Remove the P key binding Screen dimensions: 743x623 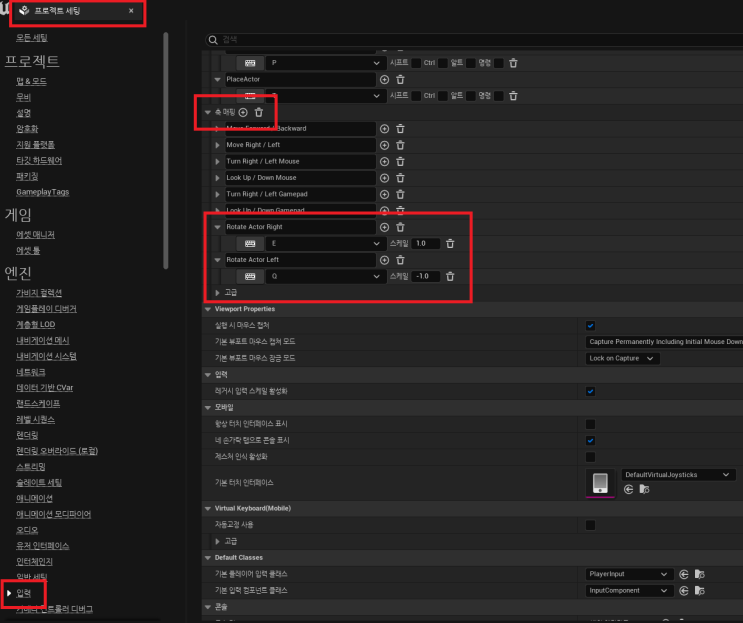pyautogui.click(x=513, y=63)
